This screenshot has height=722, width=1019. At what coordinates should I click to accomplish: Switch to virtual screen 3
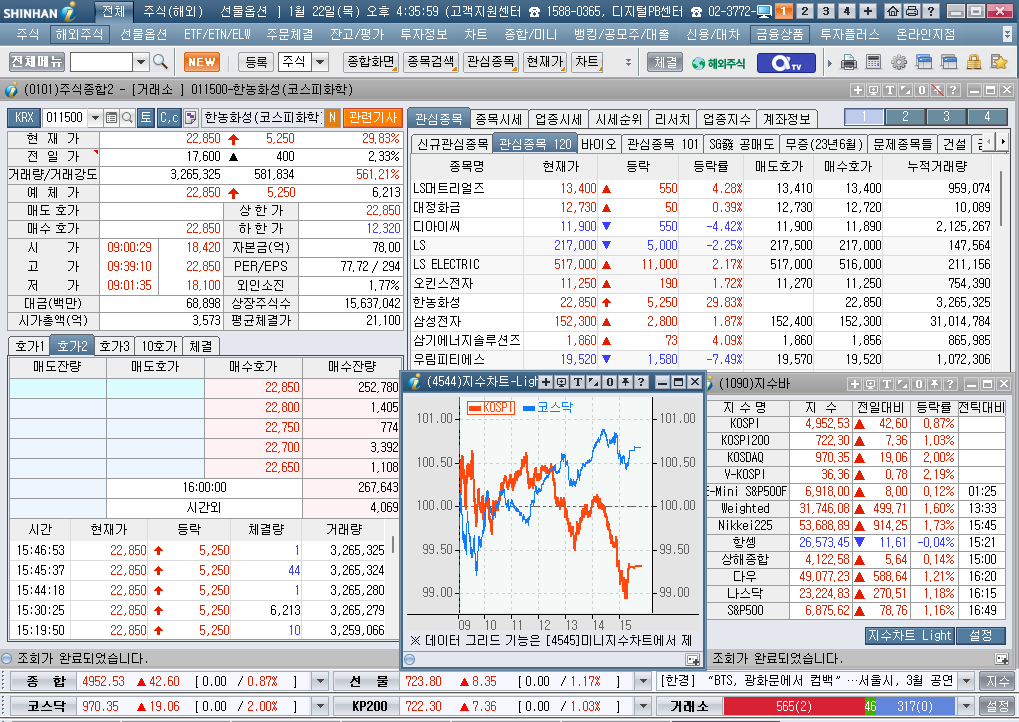coord(825,11)
